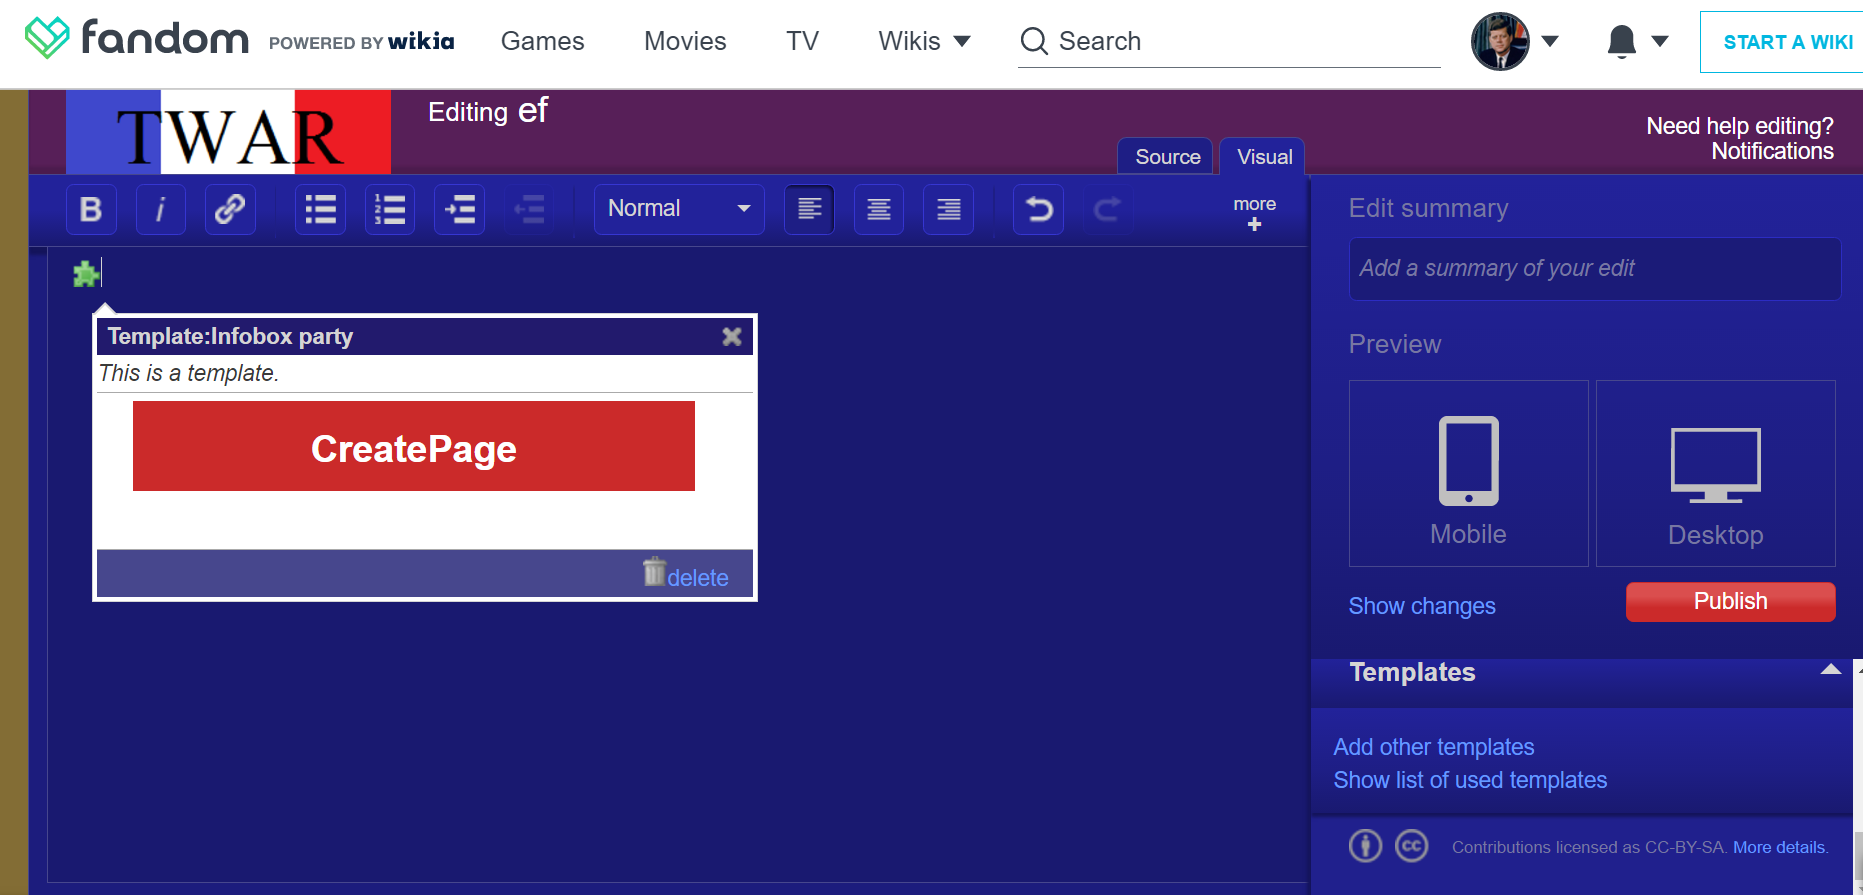Select left text alignment
Screen dimensions: 1863x895
click(809, 209)
